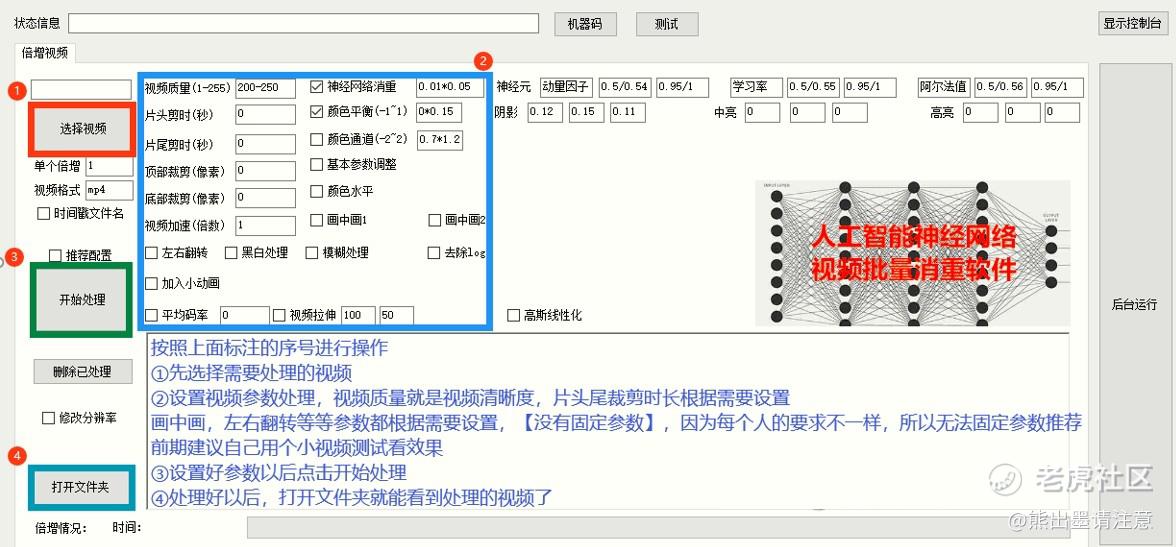The height and width of the screenshot is (547, 1176).
Task: Click the 学习率 label box
Action: 757,87
